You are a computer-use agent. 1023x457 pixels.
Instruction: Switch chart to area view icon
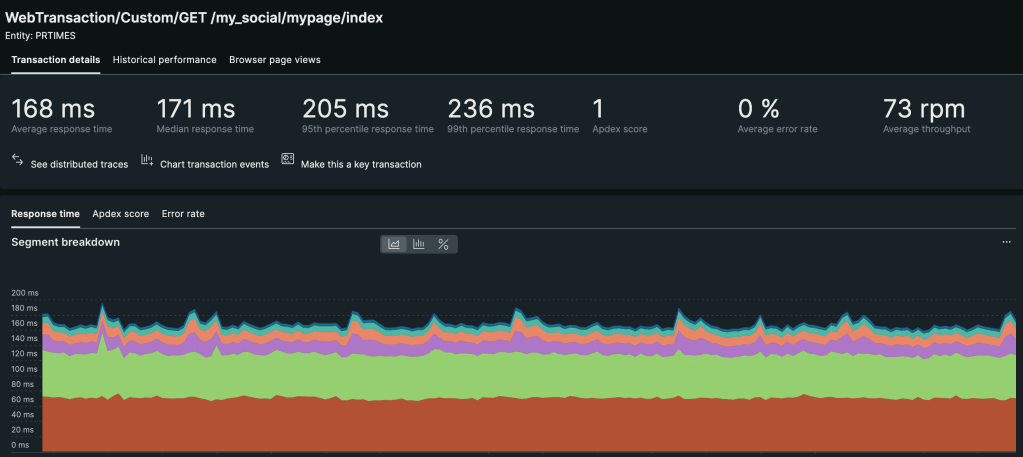393,244
